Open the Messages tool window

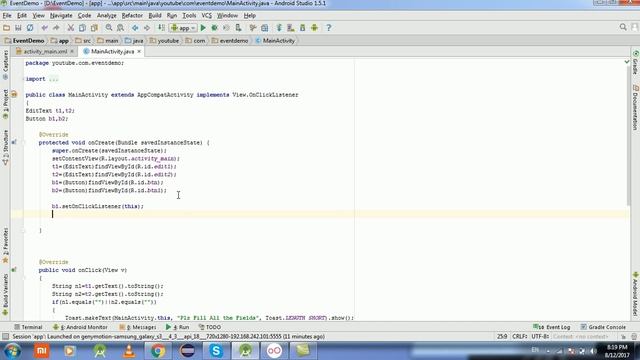(x=138, y=327)
